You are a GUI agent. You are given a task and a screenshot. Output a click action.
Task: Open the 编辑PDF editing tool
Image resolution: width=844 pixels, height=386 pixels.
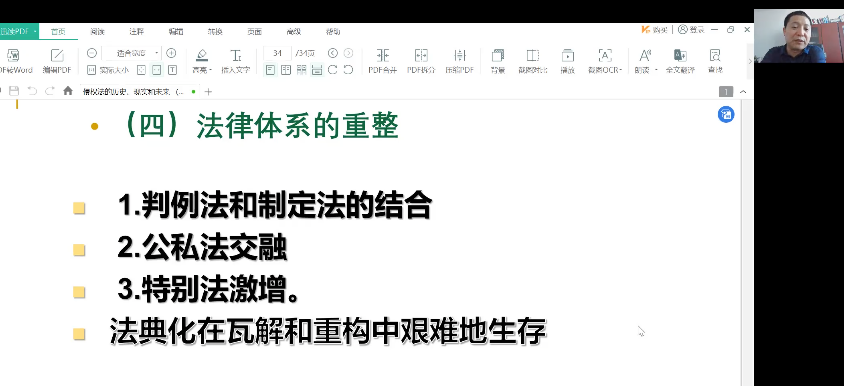click(x=57, y=55)
